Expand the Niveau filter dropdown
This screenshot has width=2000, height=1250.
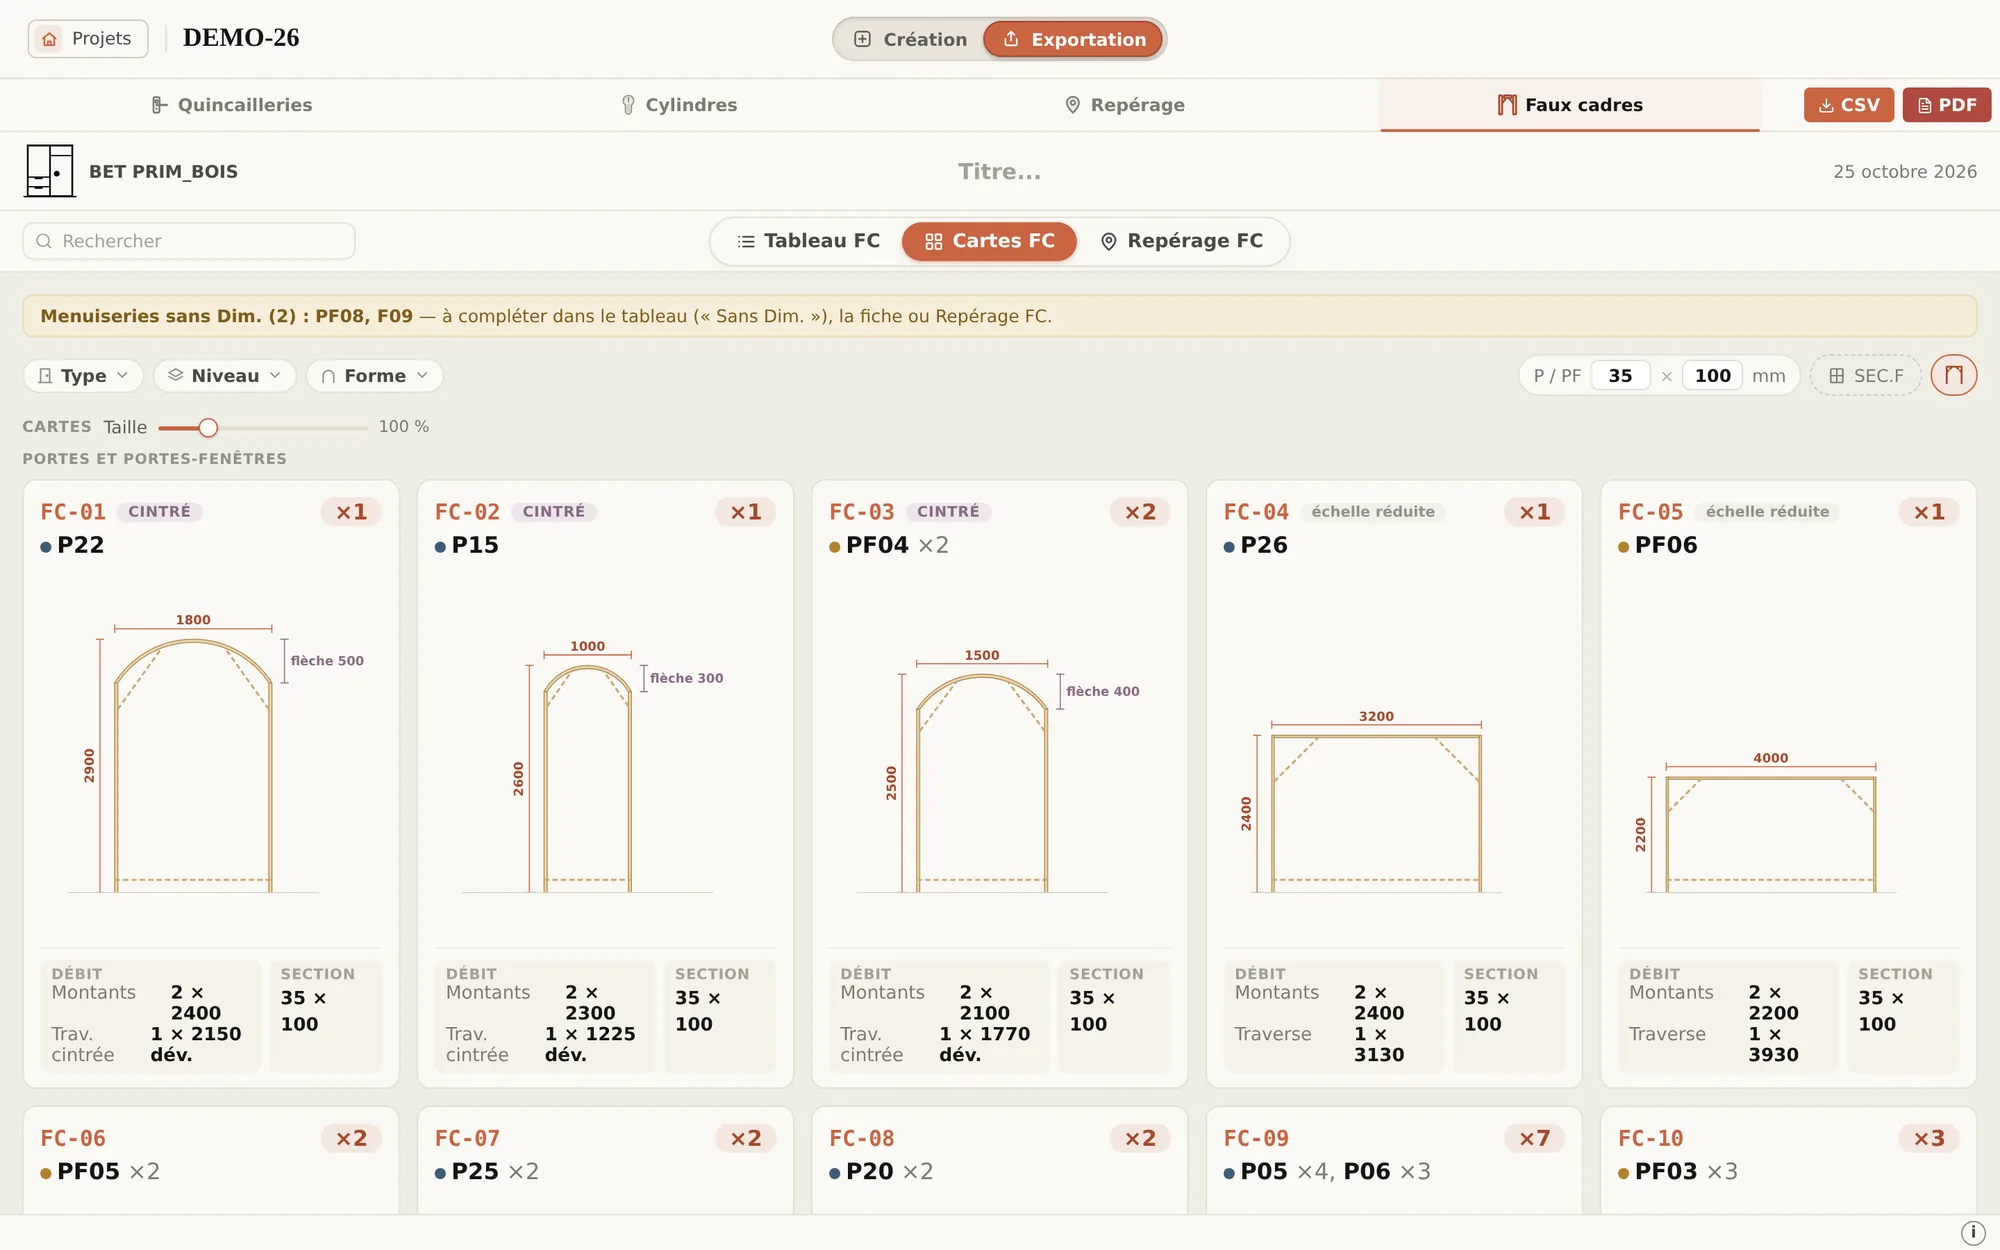point(225,375)
